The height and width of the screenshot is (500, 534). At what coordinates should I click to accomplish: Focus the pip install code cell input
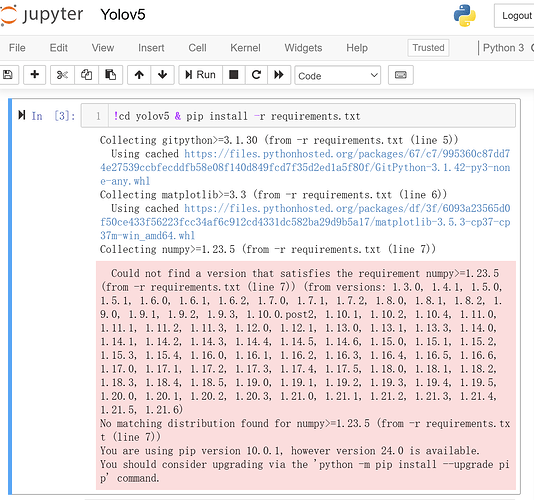[311, 116]
